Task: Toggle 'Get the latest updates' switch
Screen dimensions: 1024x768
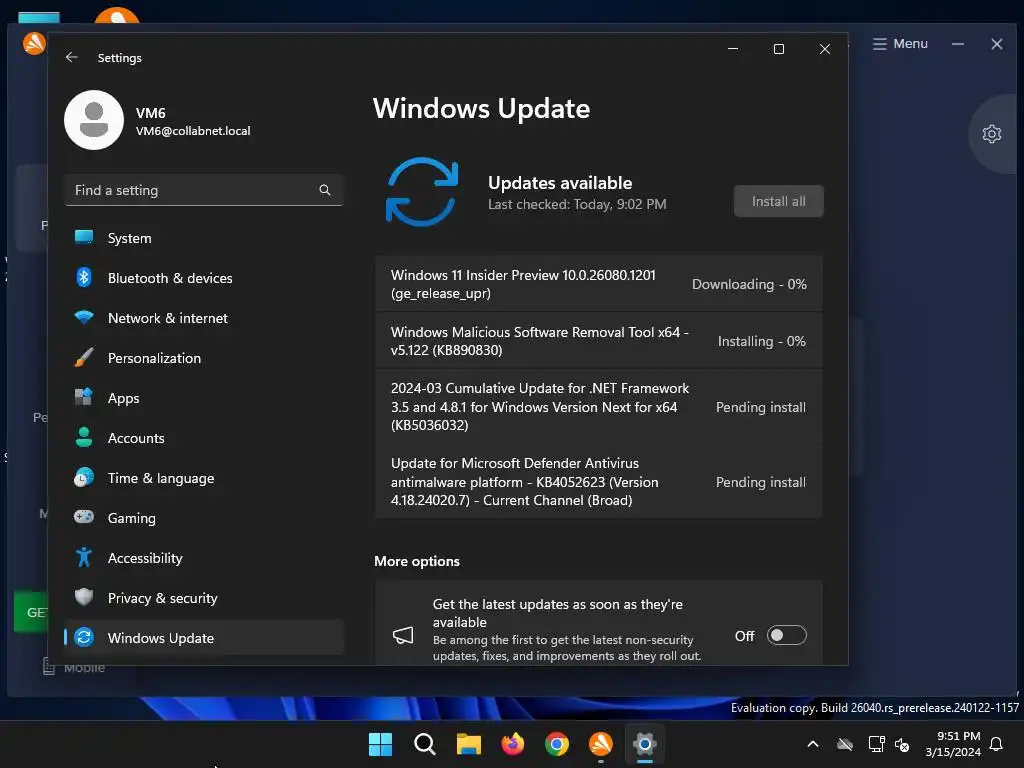Action: (x=786, y=635)
